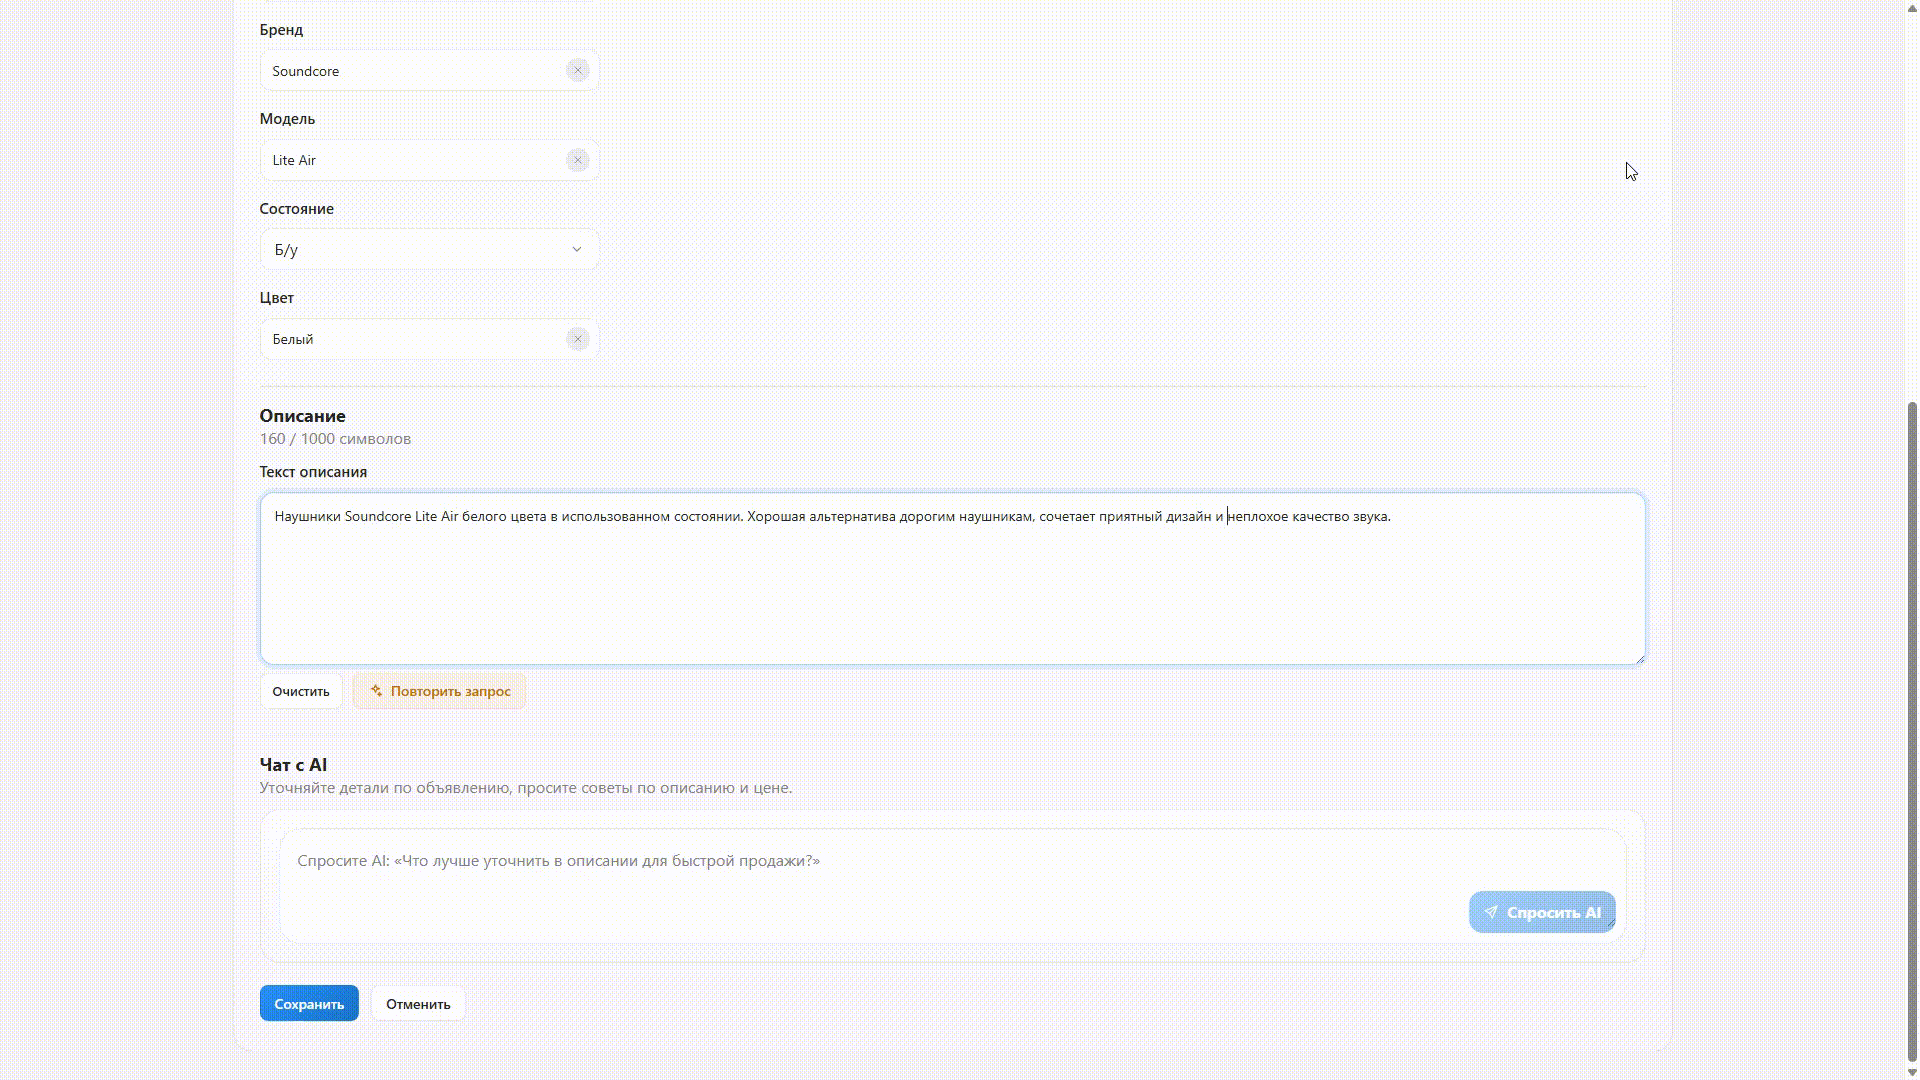This screenshot has width=1920, height=1080.
Task: Open the condition dropdown under Состояние label
Action: click(x=428, y=249)
